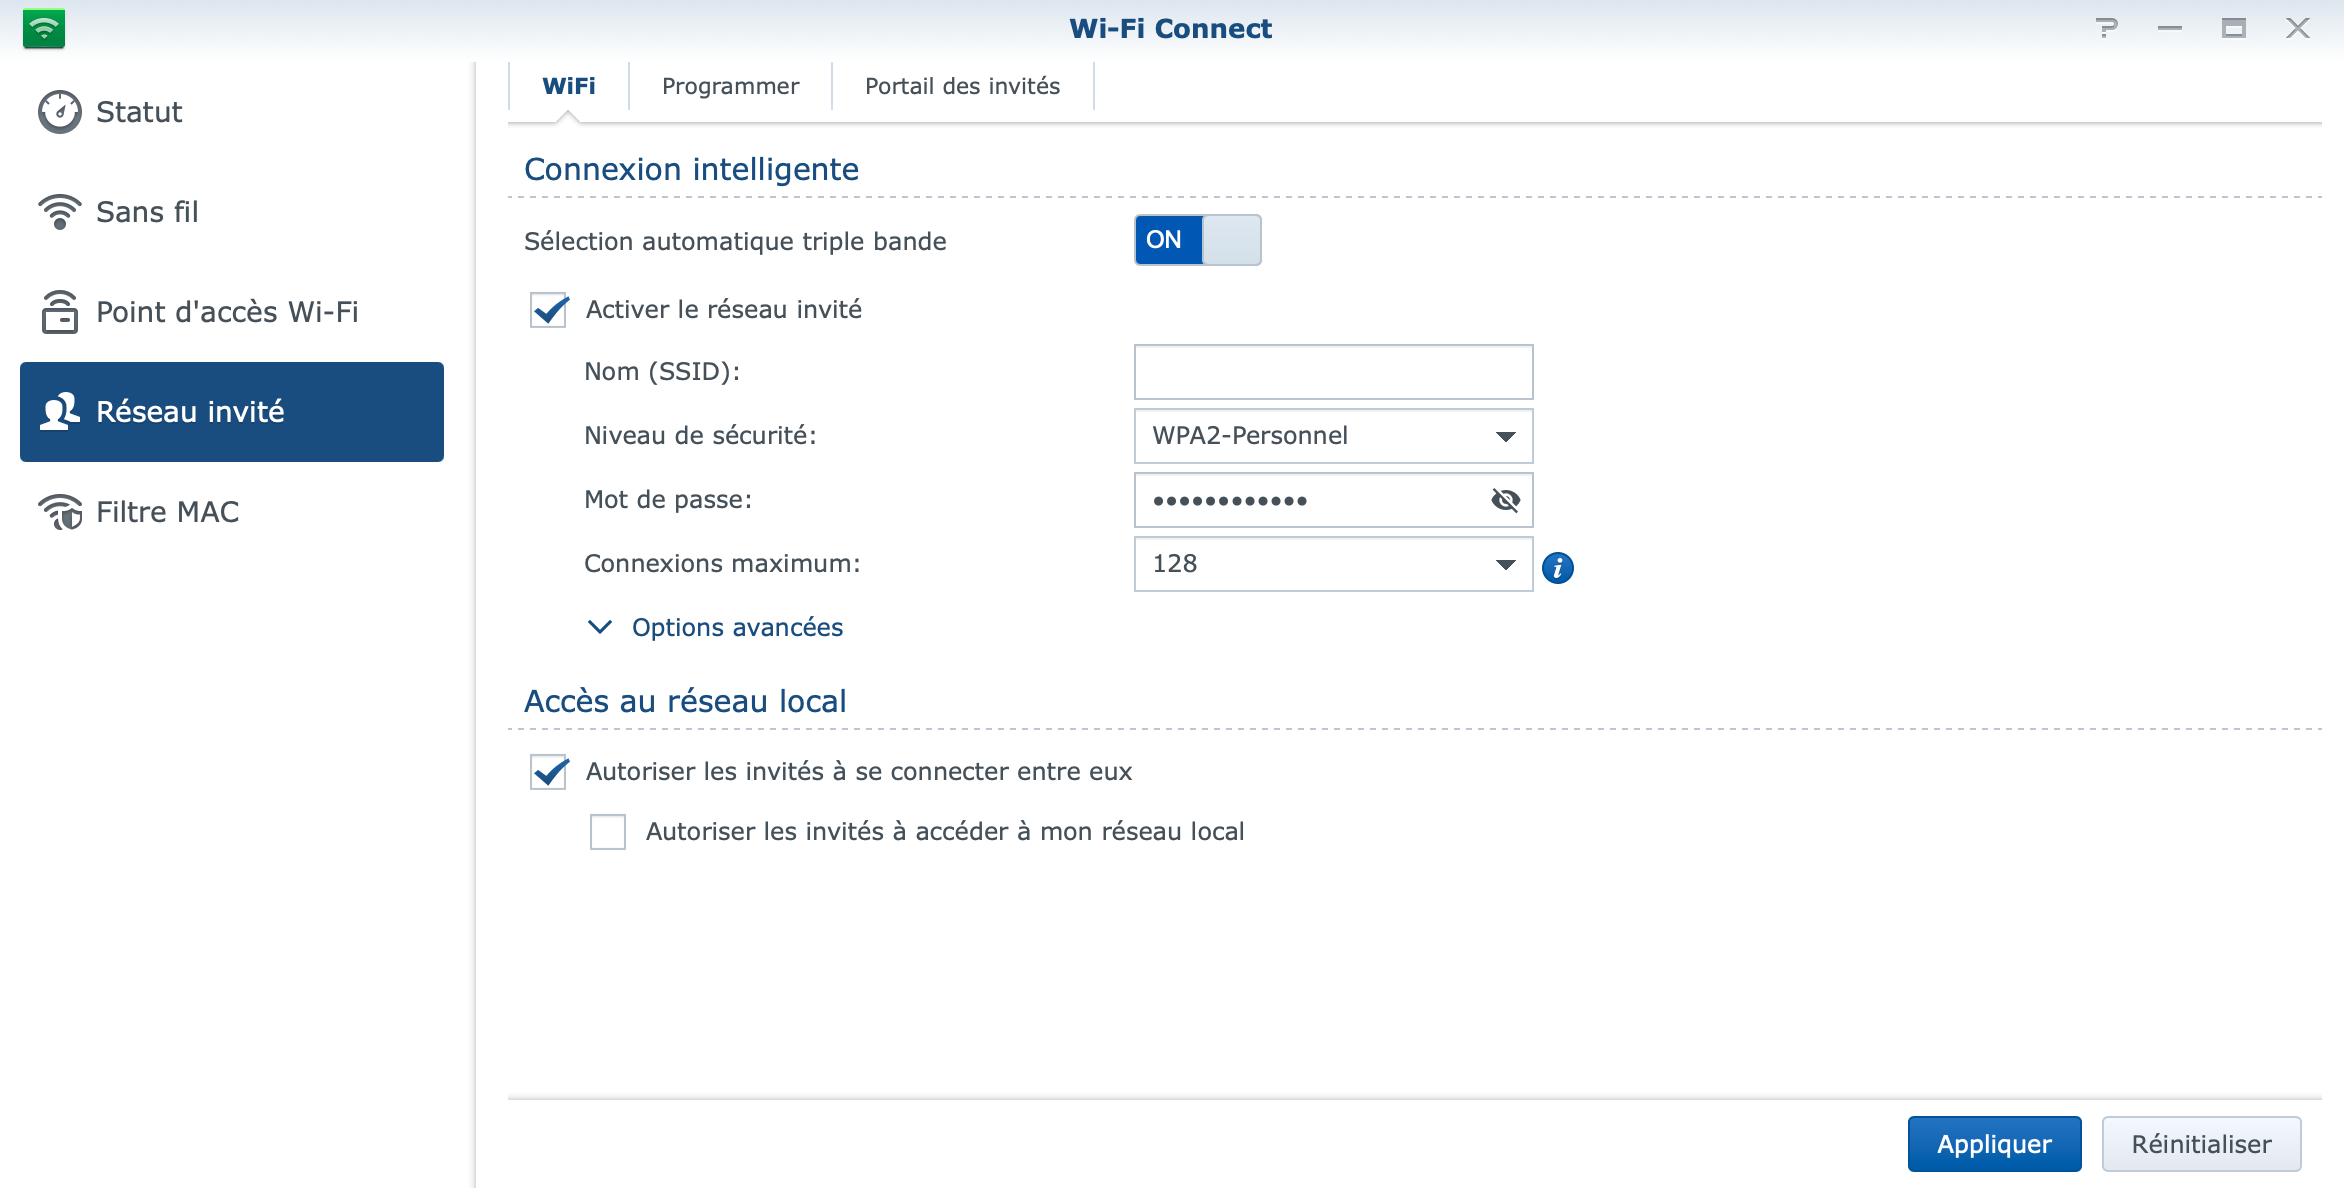Toggle Sélection automatique triple bande switch
The height and width of the screenshot is (1188, 2344).
(x=1197, y=240)
